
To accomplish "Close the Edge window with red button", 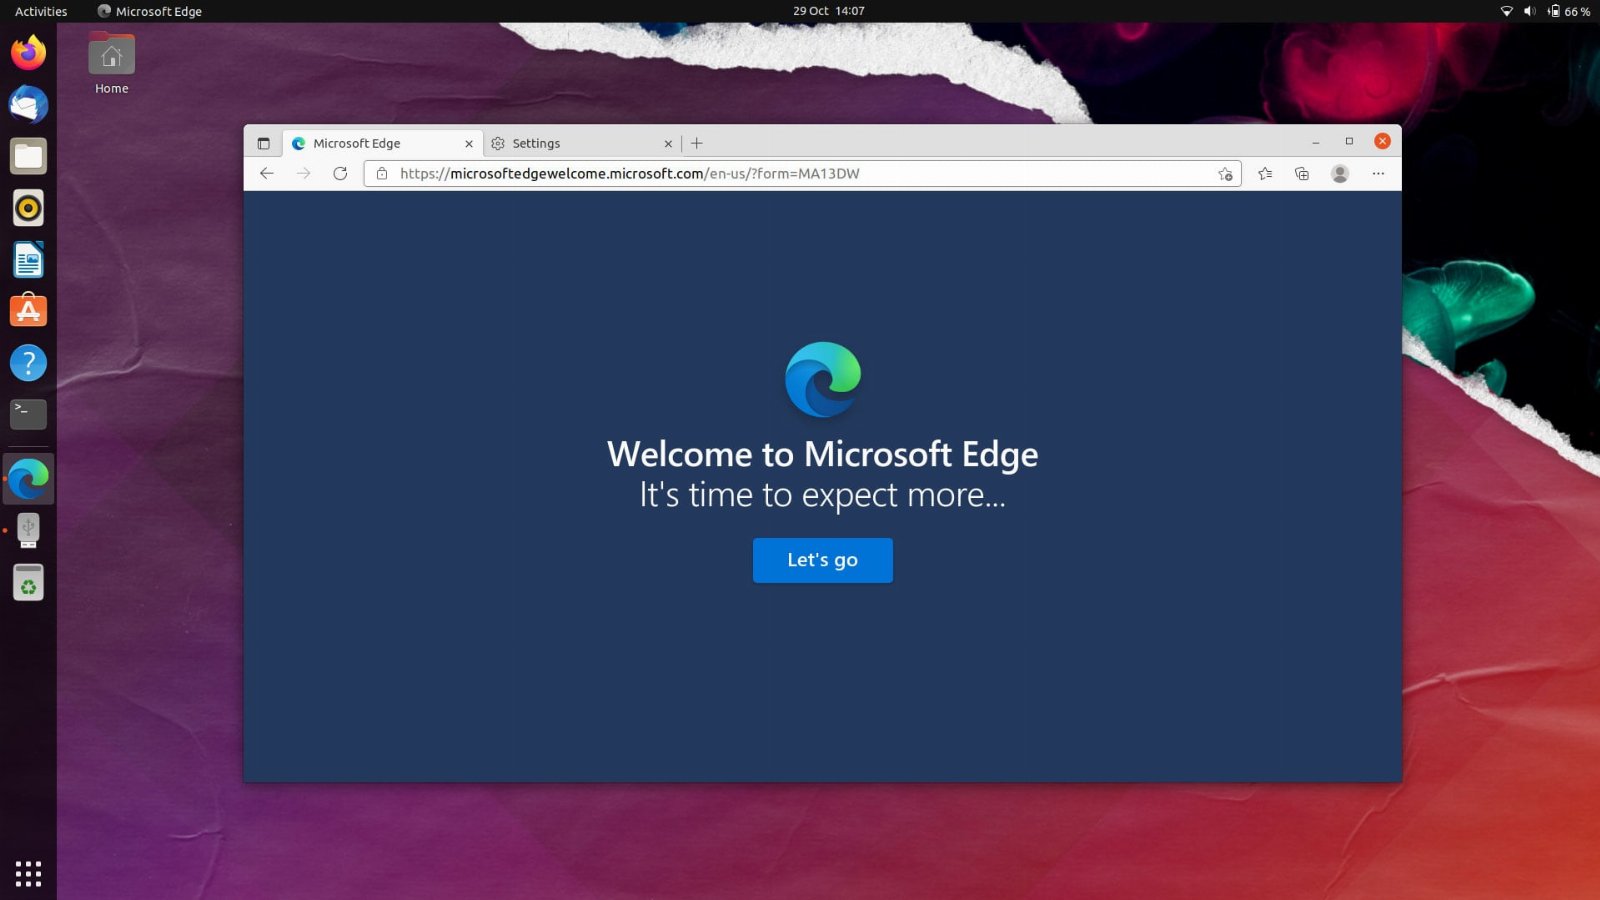I will (x=1382, y=141).
